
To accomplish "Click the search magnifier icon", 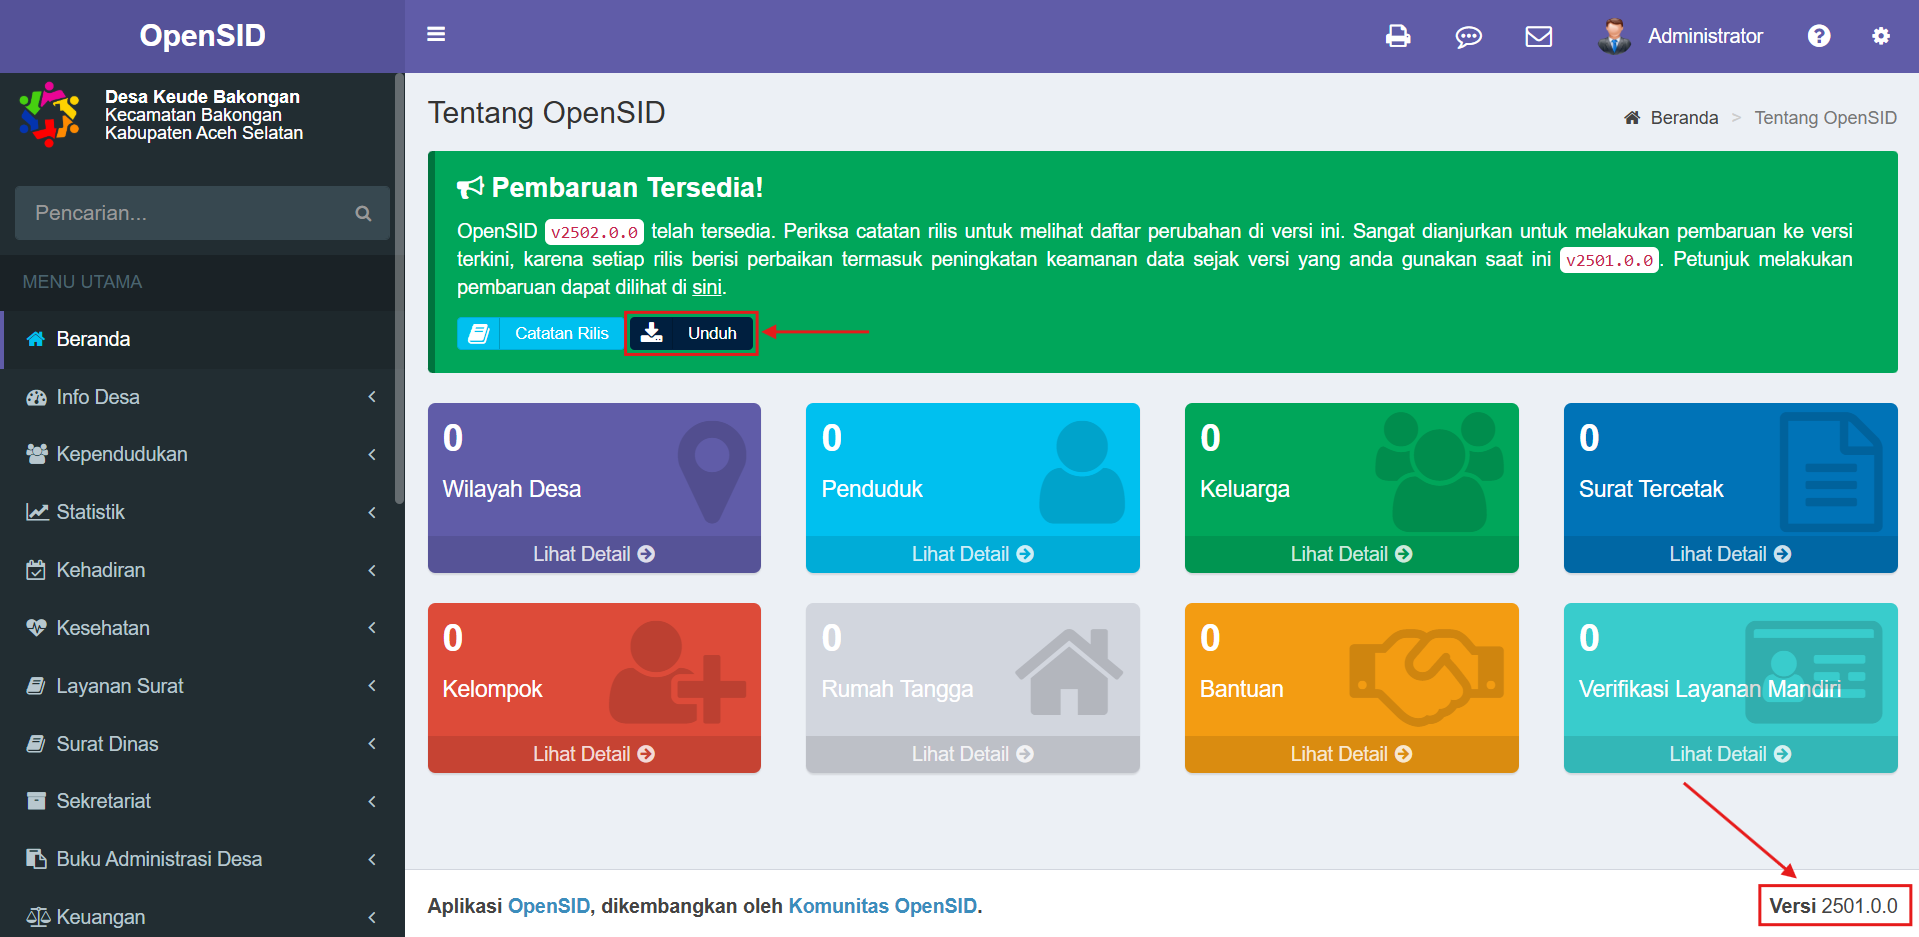I will click(x=364, y=213).
